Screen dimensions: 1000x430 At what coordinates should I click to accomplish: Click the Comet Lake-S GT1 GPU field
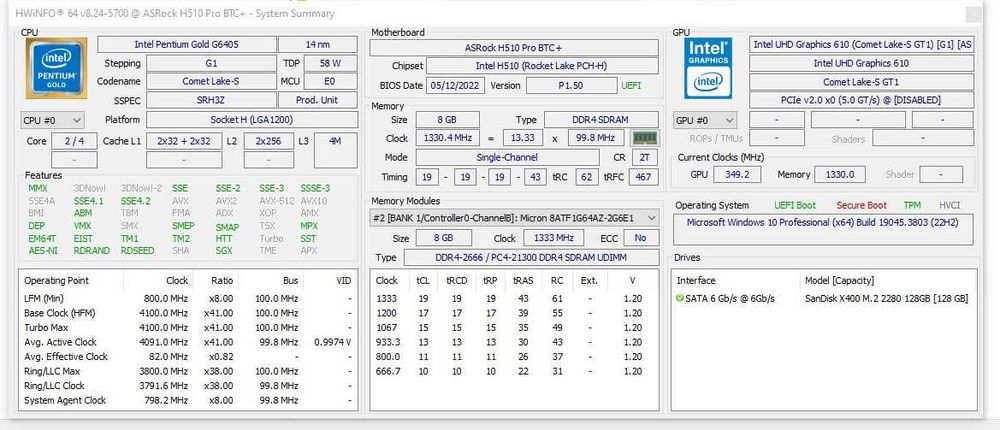861,82
